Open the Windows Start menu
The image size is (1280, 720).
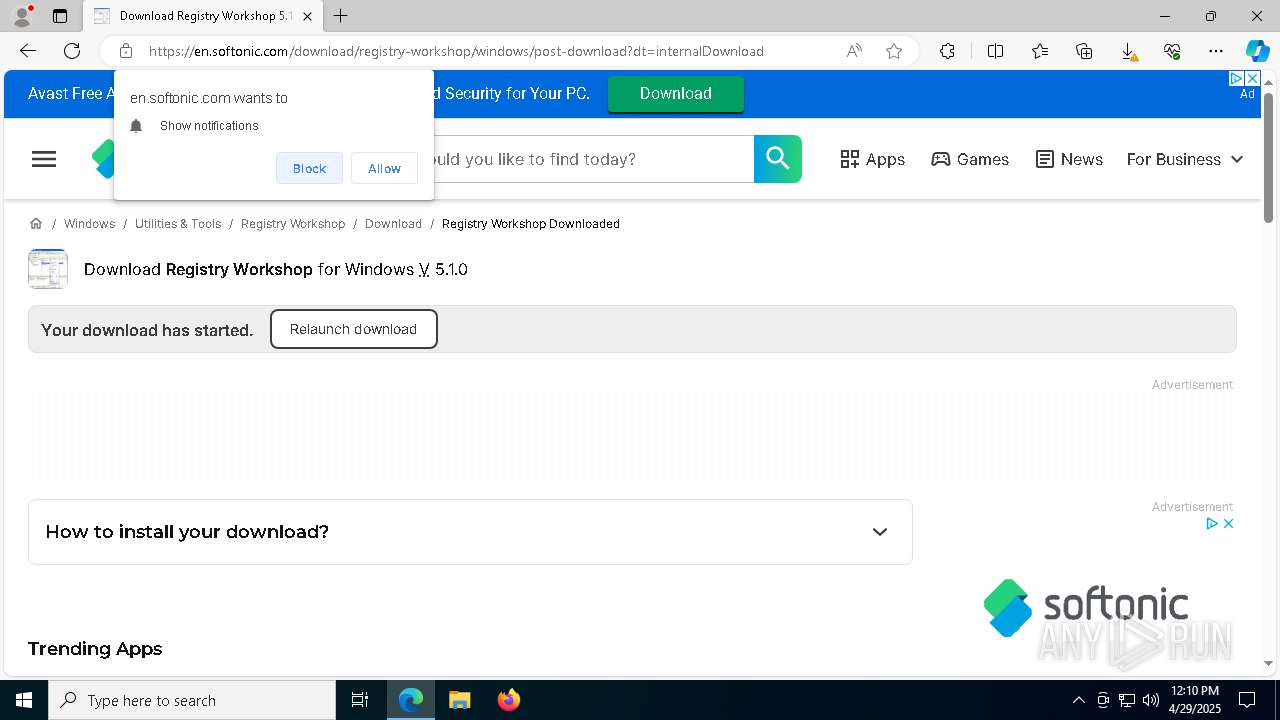[24, 700]
